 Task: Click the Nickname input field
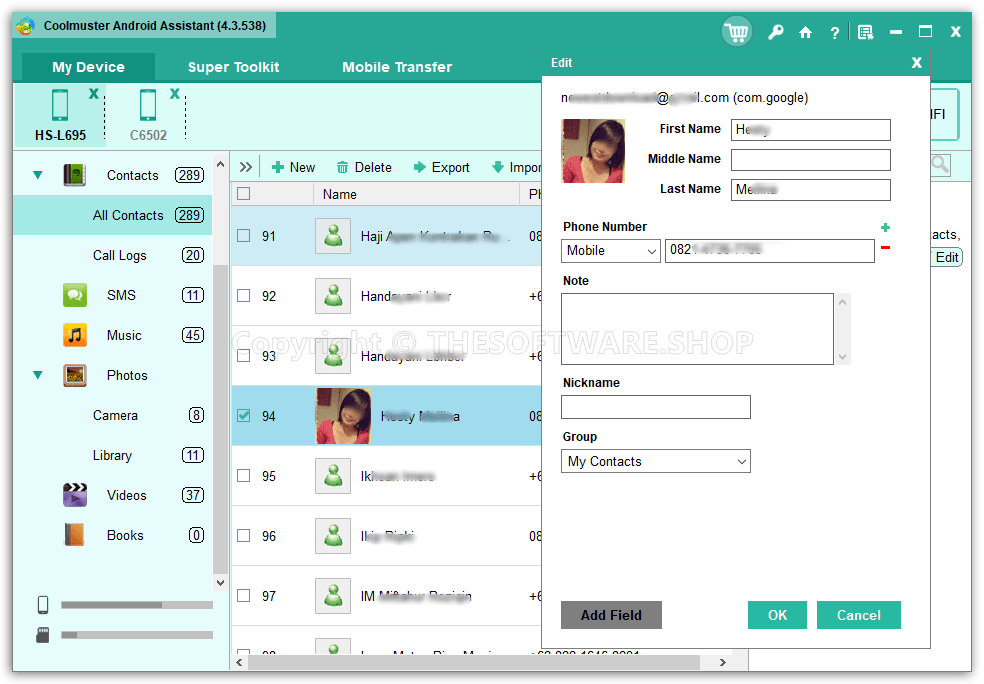pyautogui.click(x=656, y=407)
